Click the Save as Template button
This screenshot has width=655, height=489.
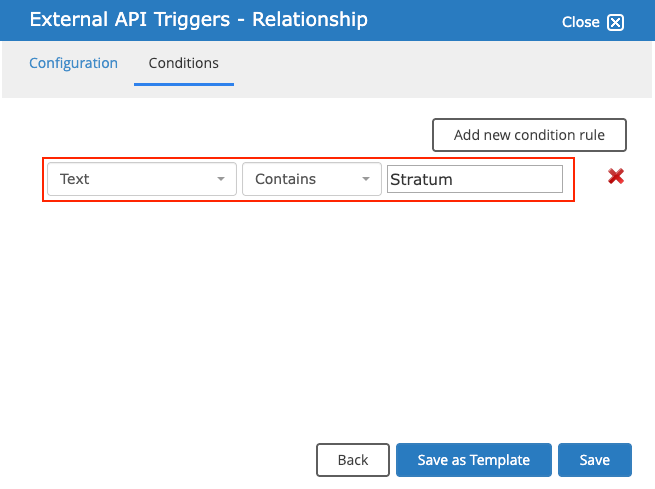pyautogui.click(x=474, y=460)
